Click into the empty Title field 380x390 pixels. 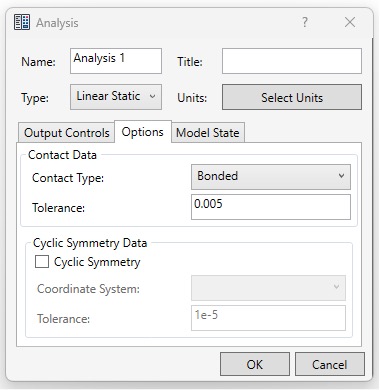click(292, 61)
